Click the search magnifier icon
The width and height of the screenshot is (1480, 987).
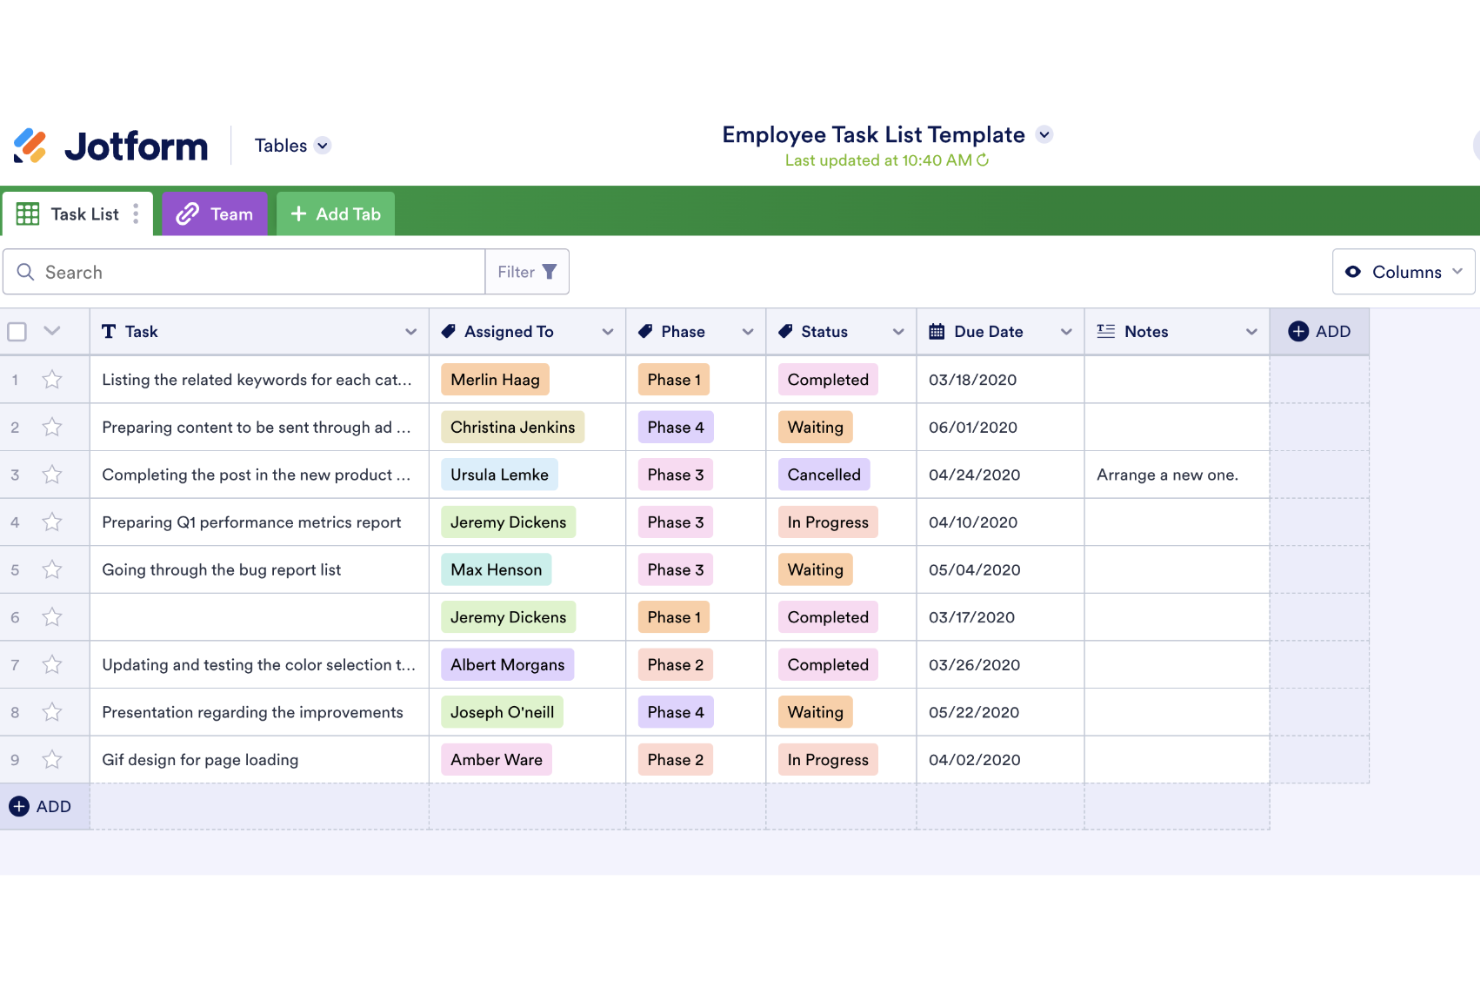(26, 271)
